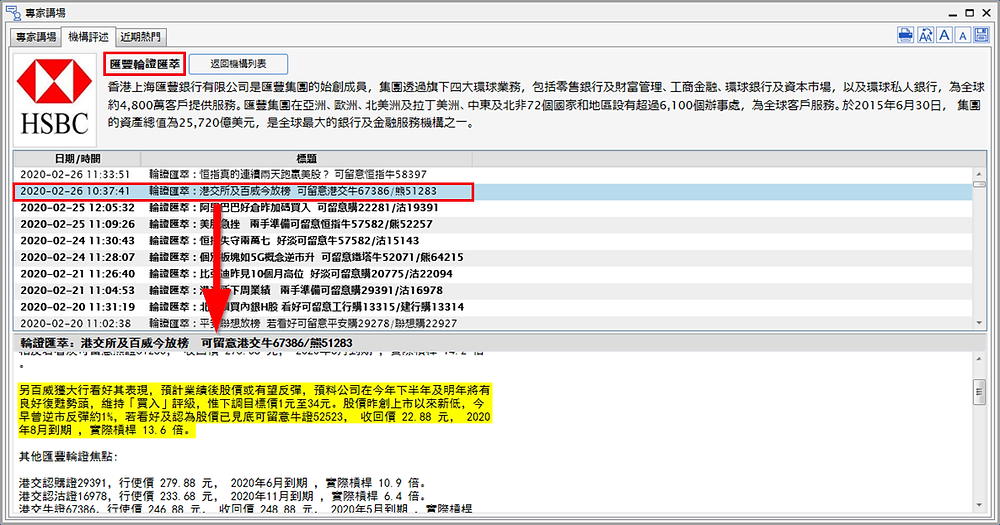Click the layout toggle icon beside small A
Screen dimensions: 1000x525
(981, 35)
